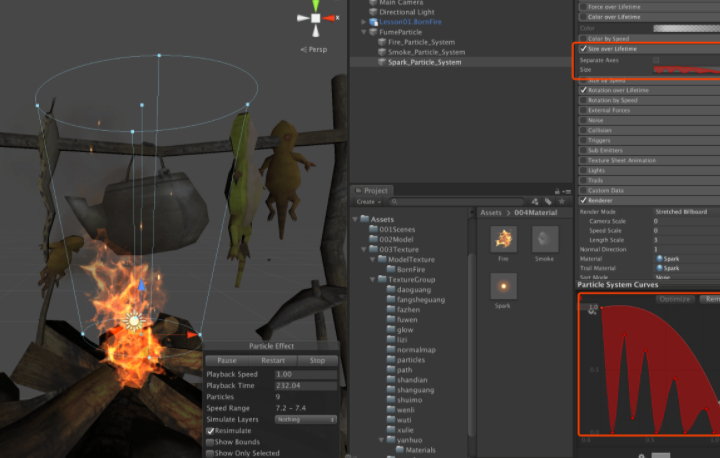Image resolution: width=720 pixels, height=458 pixels.
Task: Enable the Force over Lifetime module checkbox
Action: click(583, 7)
